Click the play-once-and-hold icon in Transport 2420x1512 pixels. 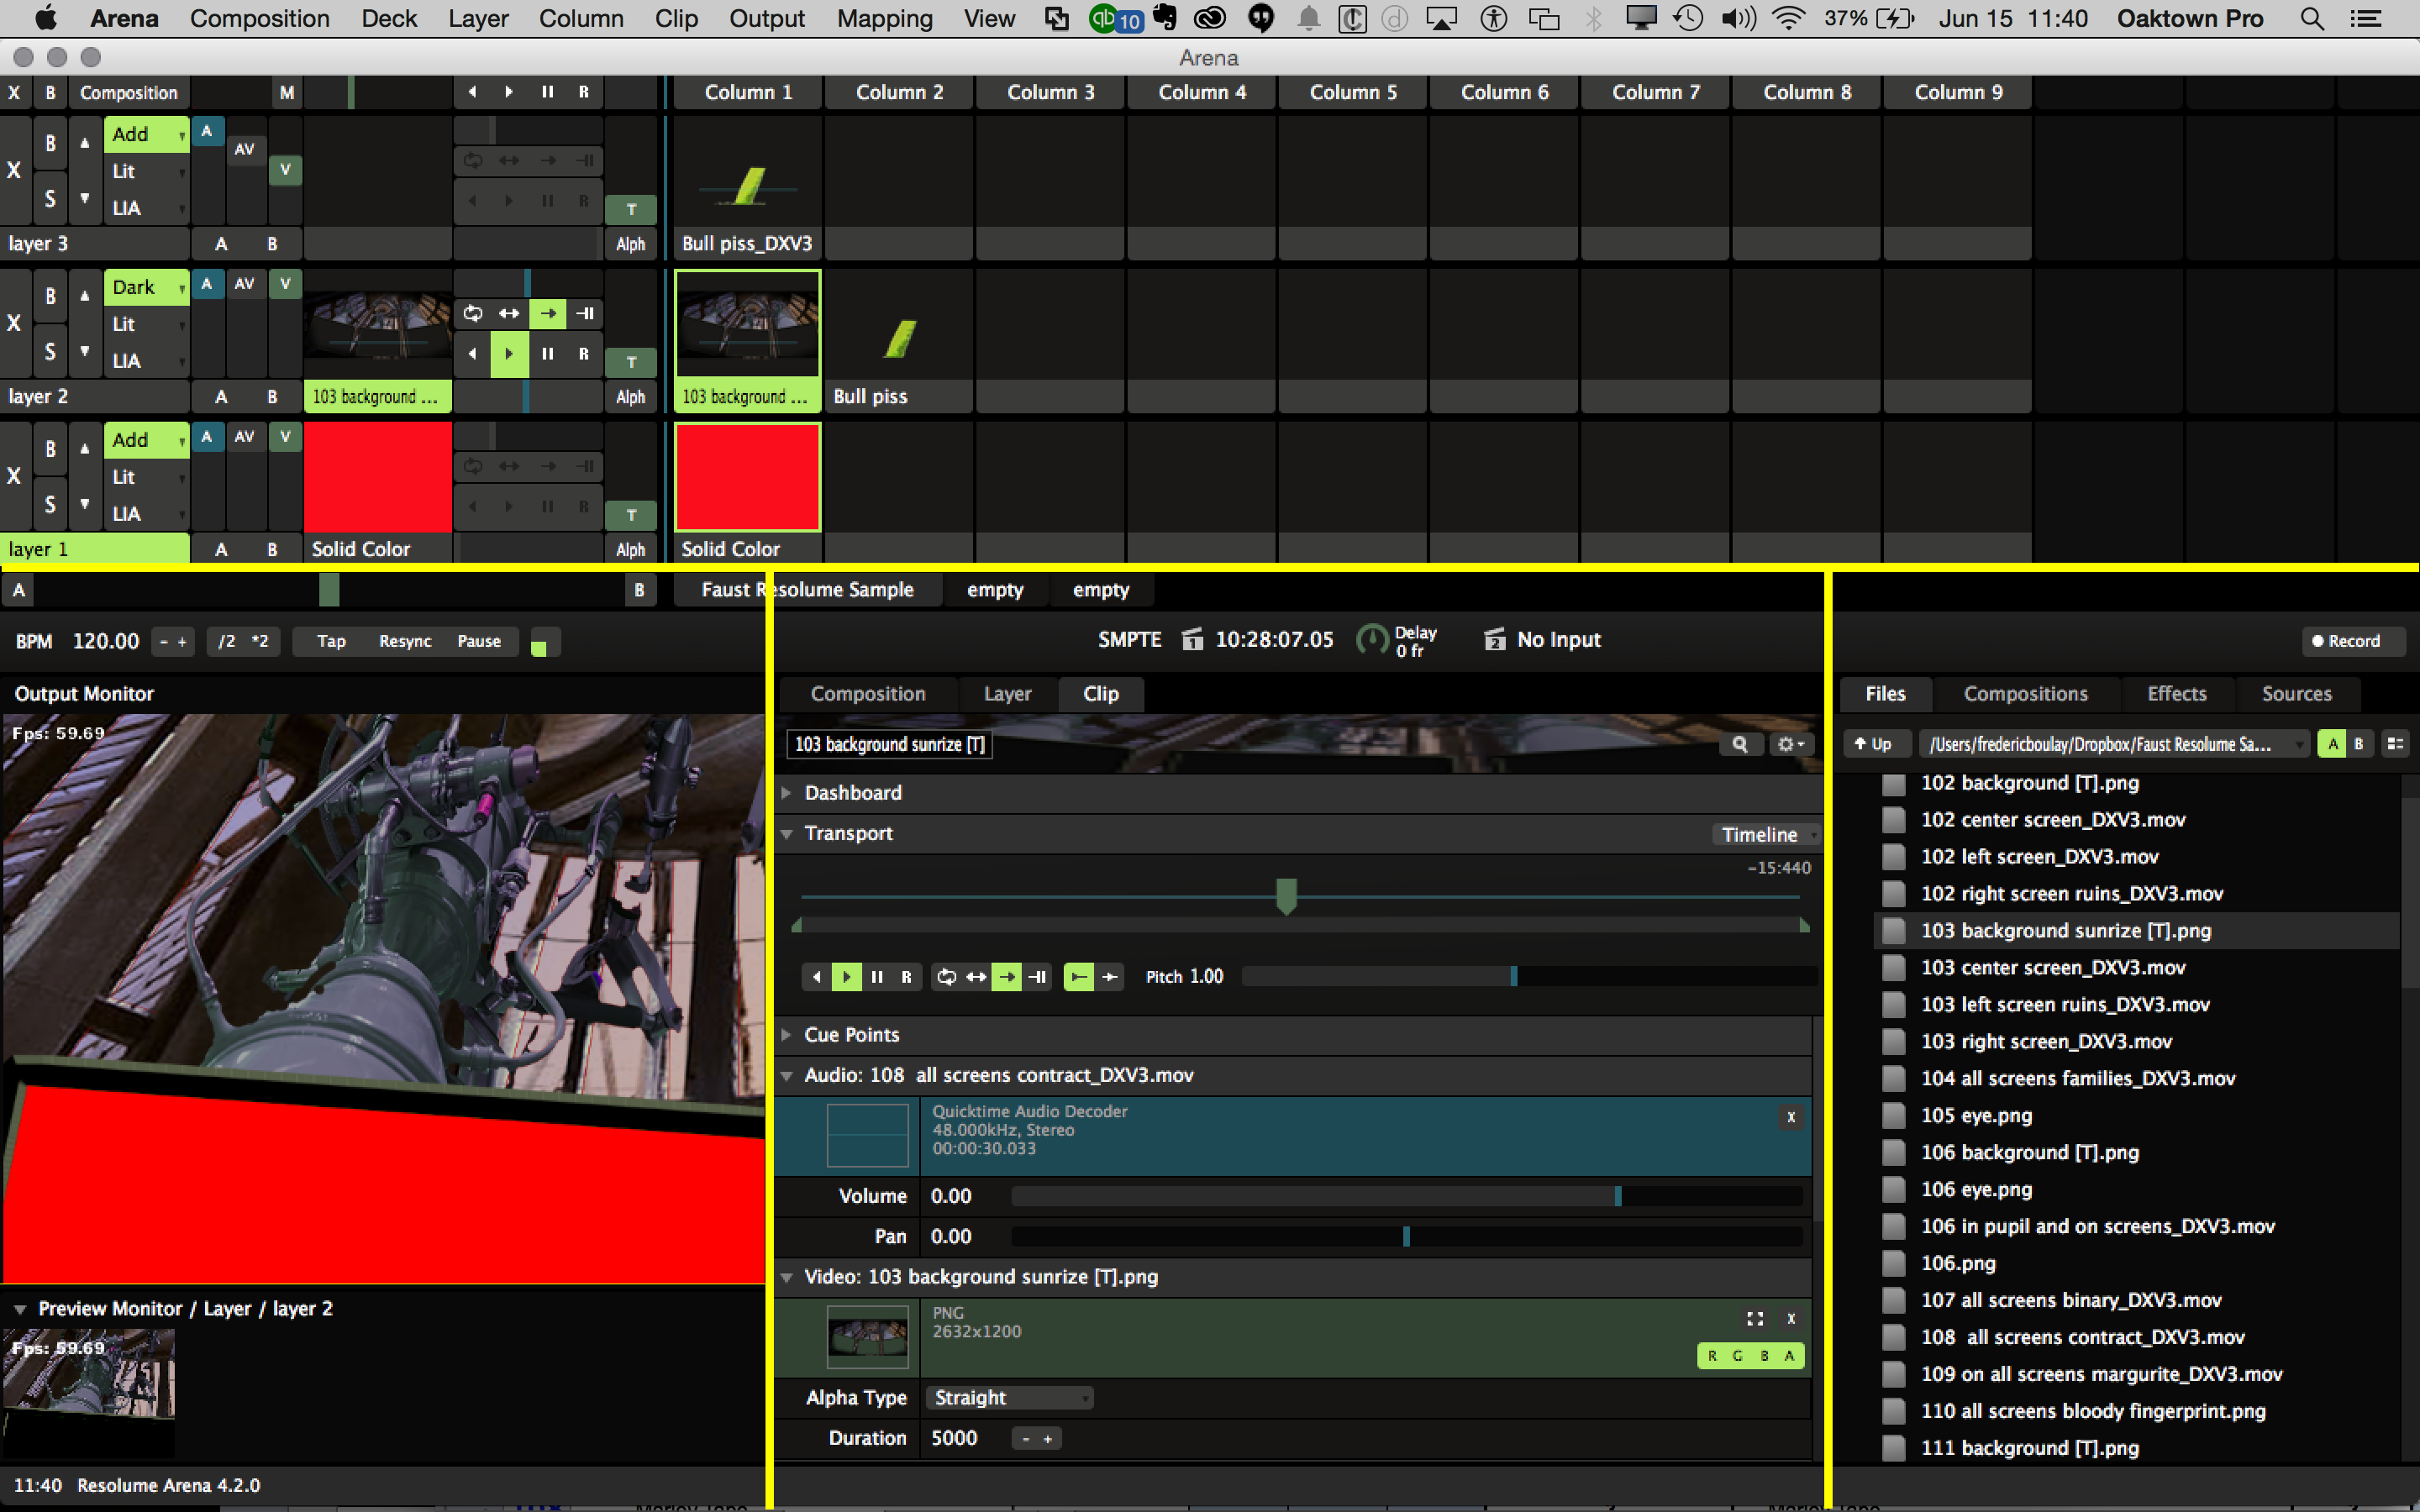1037,977
